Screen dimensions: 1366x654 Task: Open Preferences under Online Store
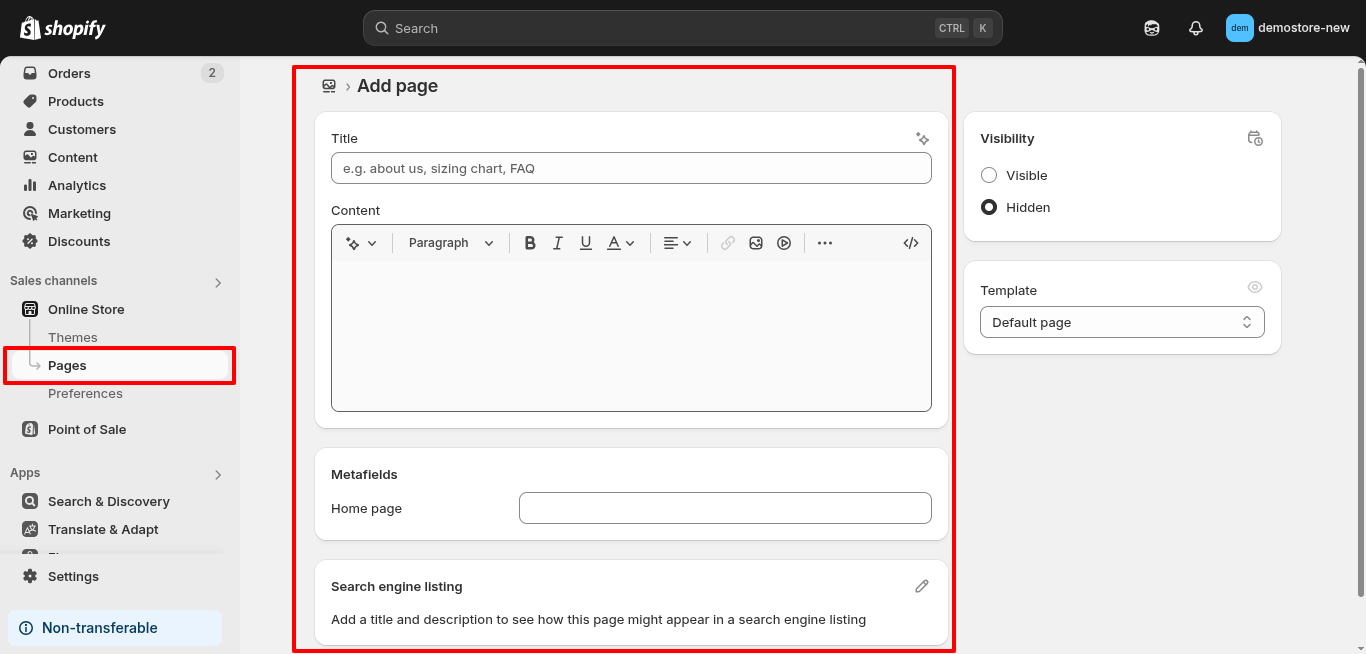85,393
